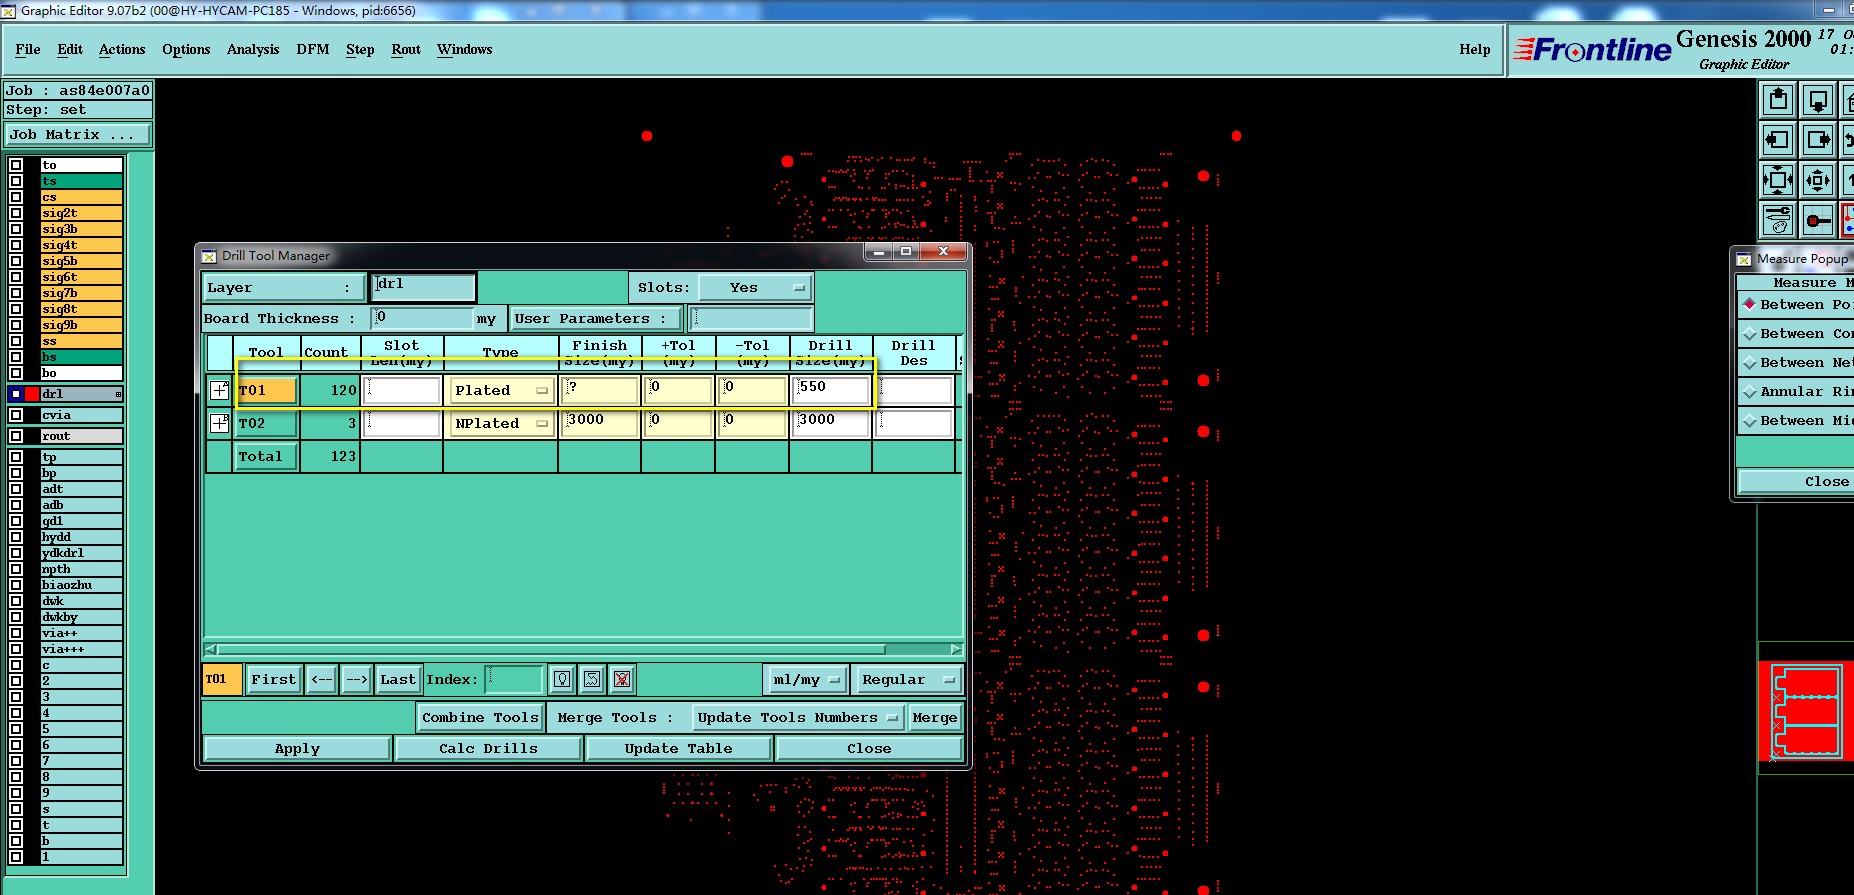Toggle visibility box for layer mpth

(x=16, y=569)
